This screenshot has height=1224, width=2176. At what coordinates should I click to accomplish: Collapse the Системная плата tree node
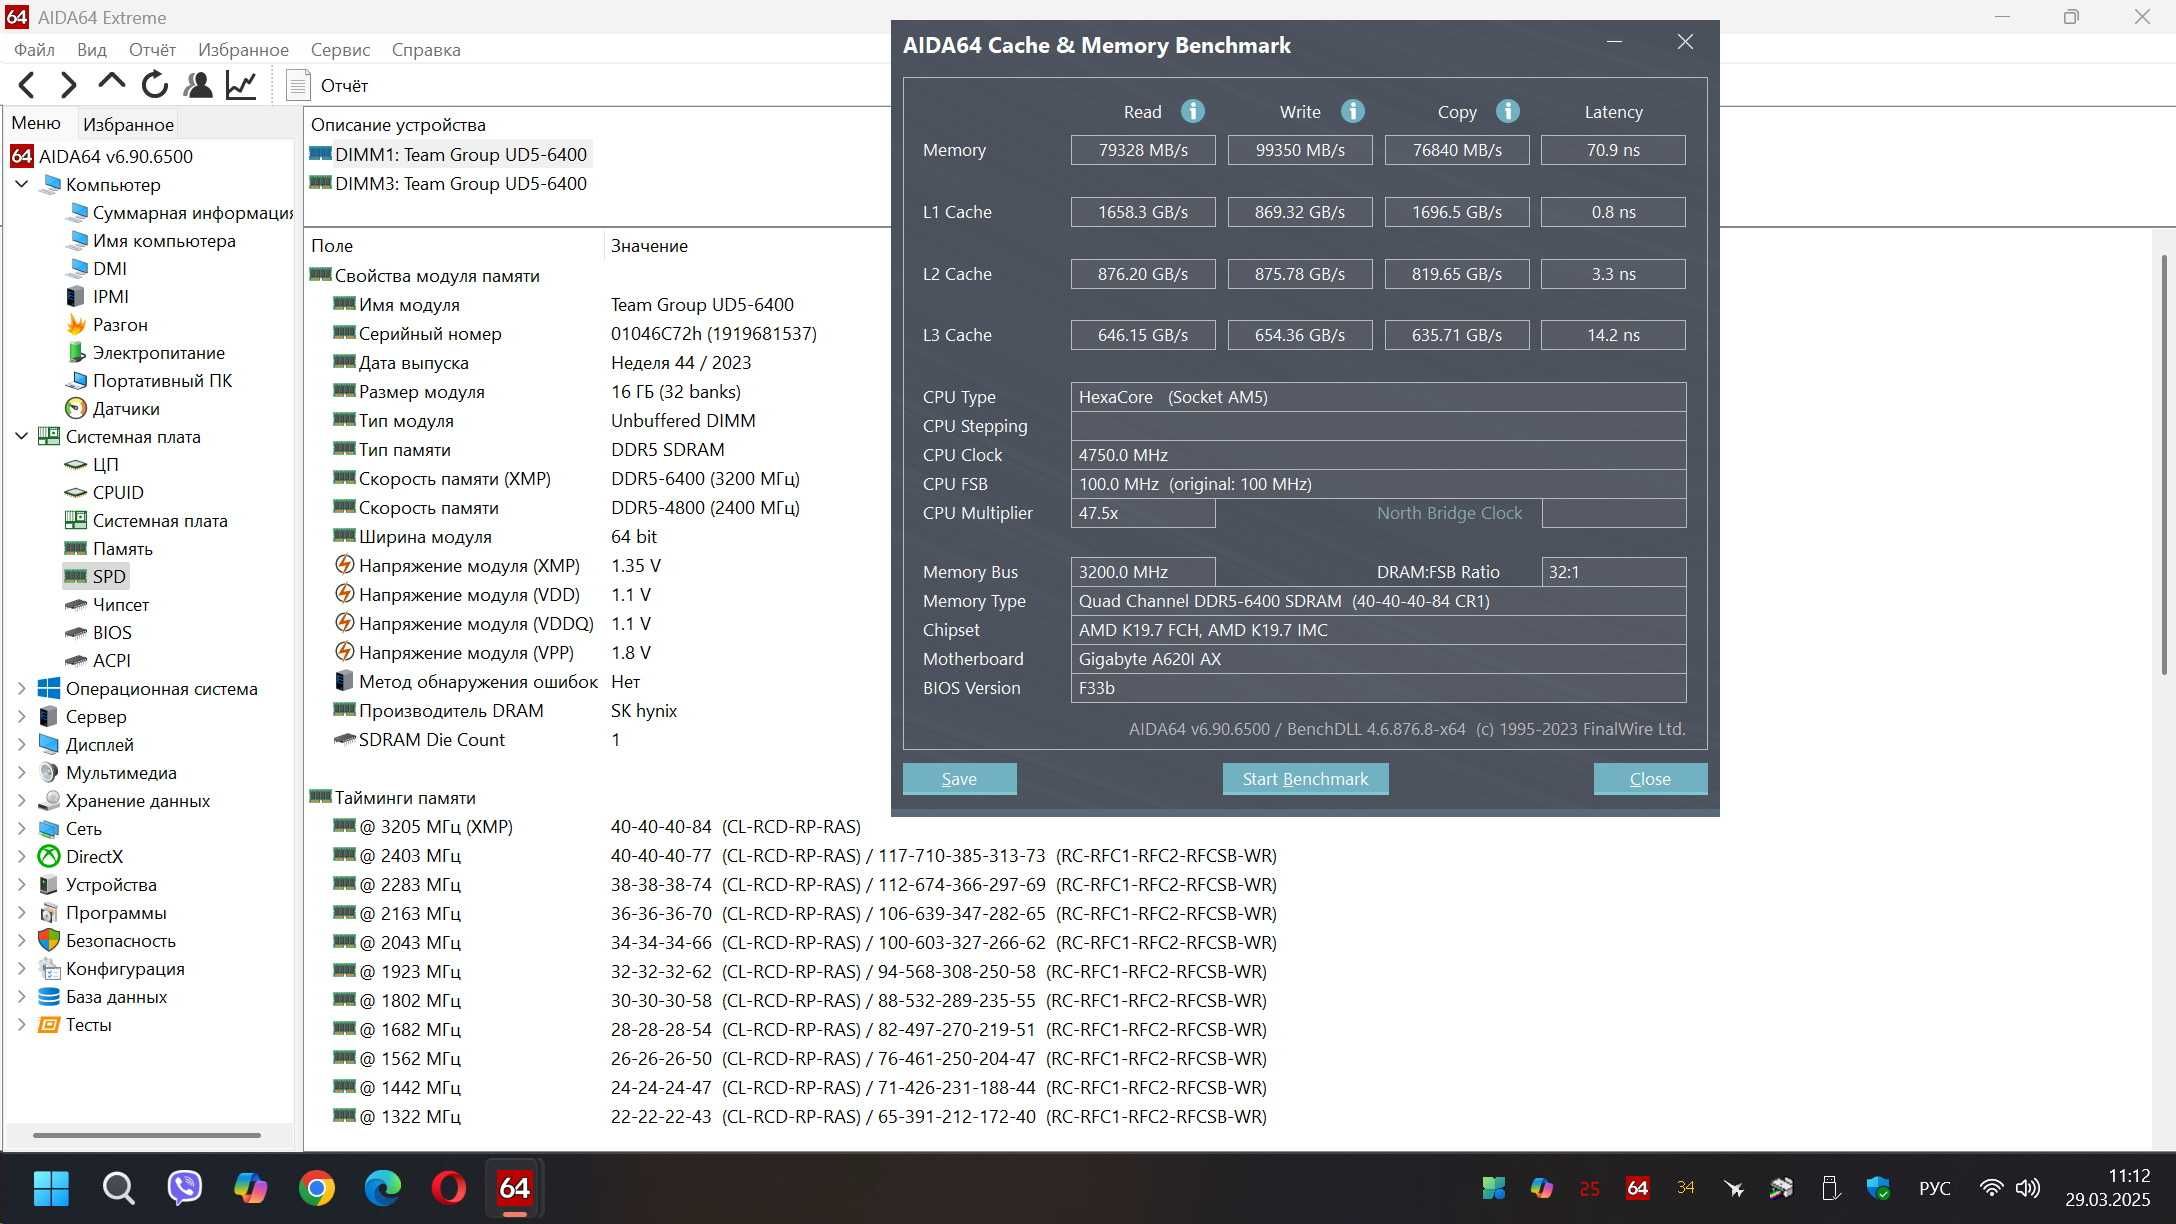(21, 436)
